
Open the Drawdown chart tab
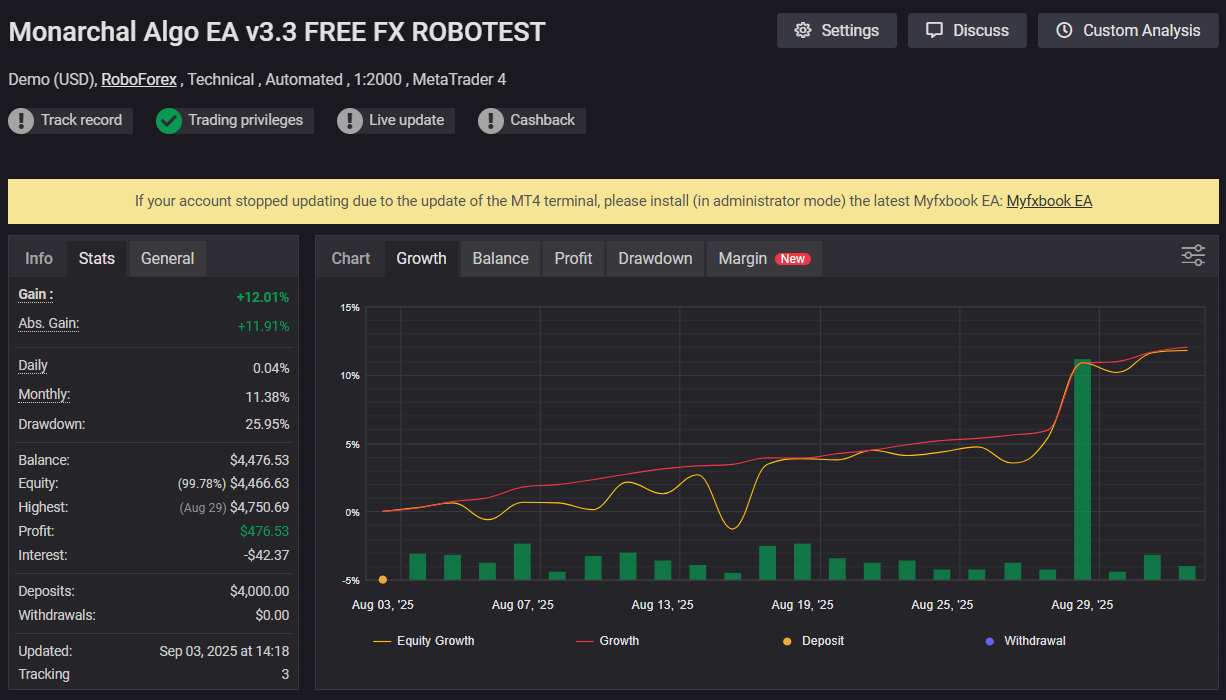[655, 258]
